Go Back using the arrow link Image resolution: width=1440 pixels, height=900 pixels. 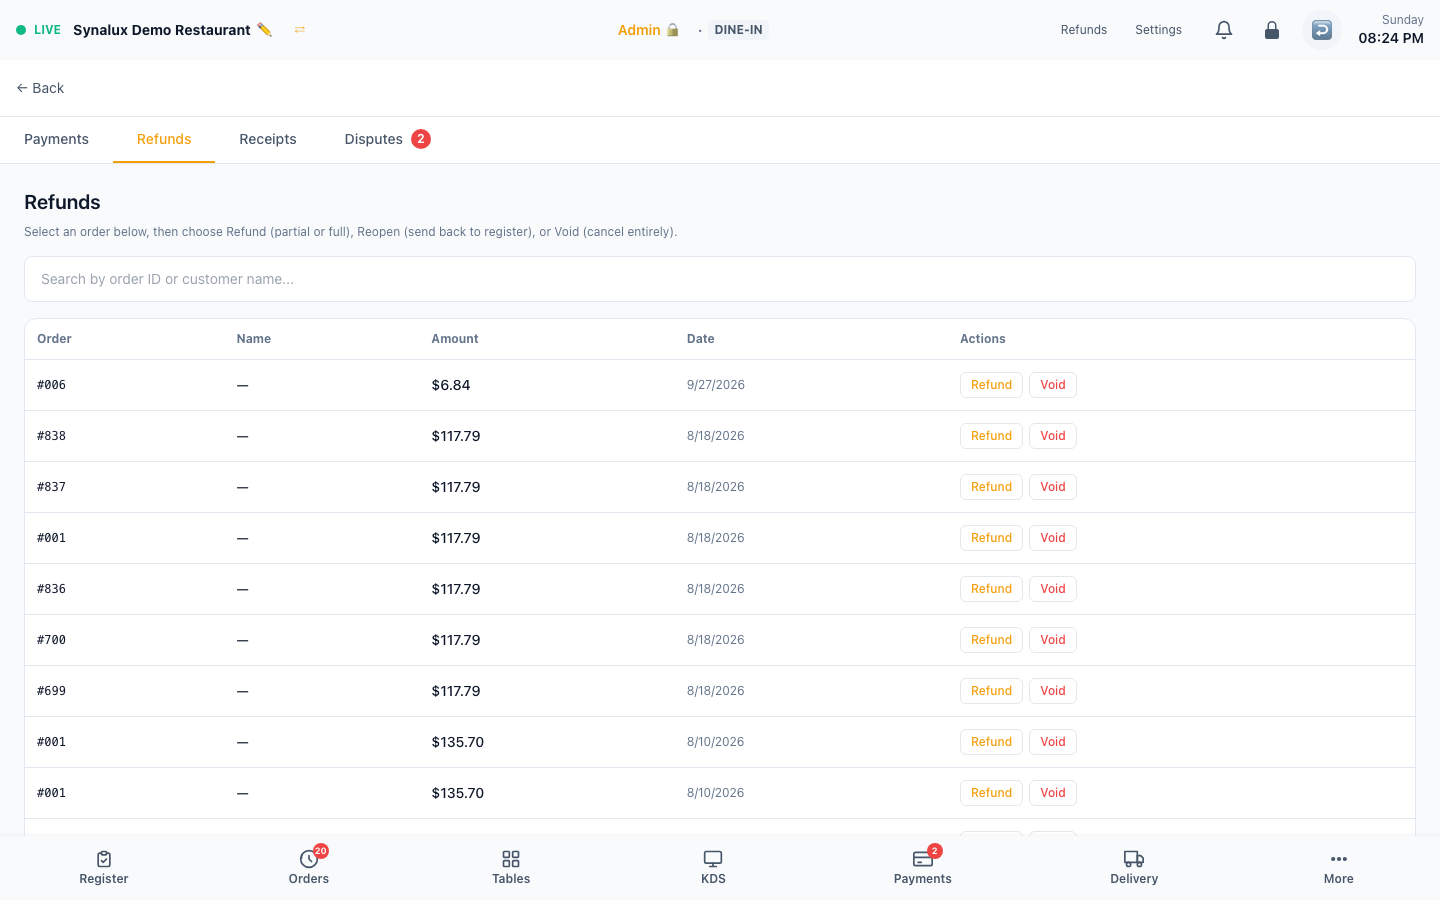40,88
